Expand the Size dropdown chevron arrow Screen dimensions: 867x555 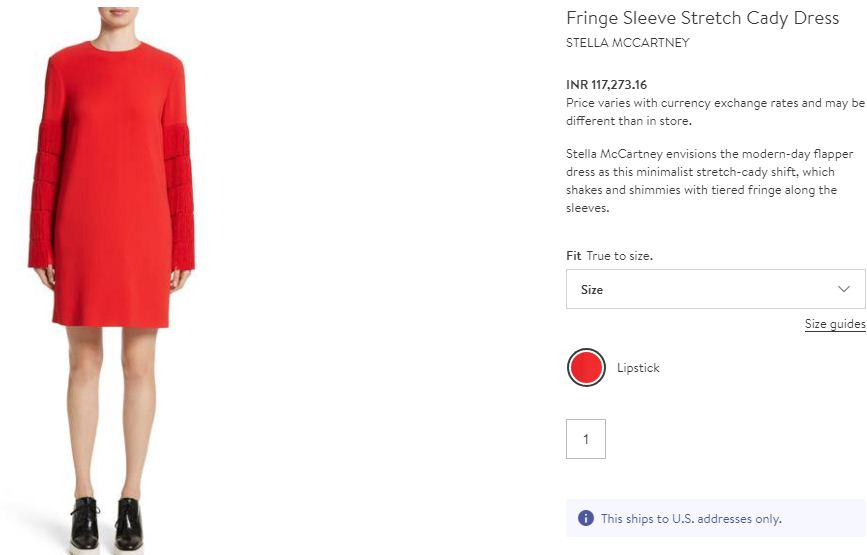(844, 289)
